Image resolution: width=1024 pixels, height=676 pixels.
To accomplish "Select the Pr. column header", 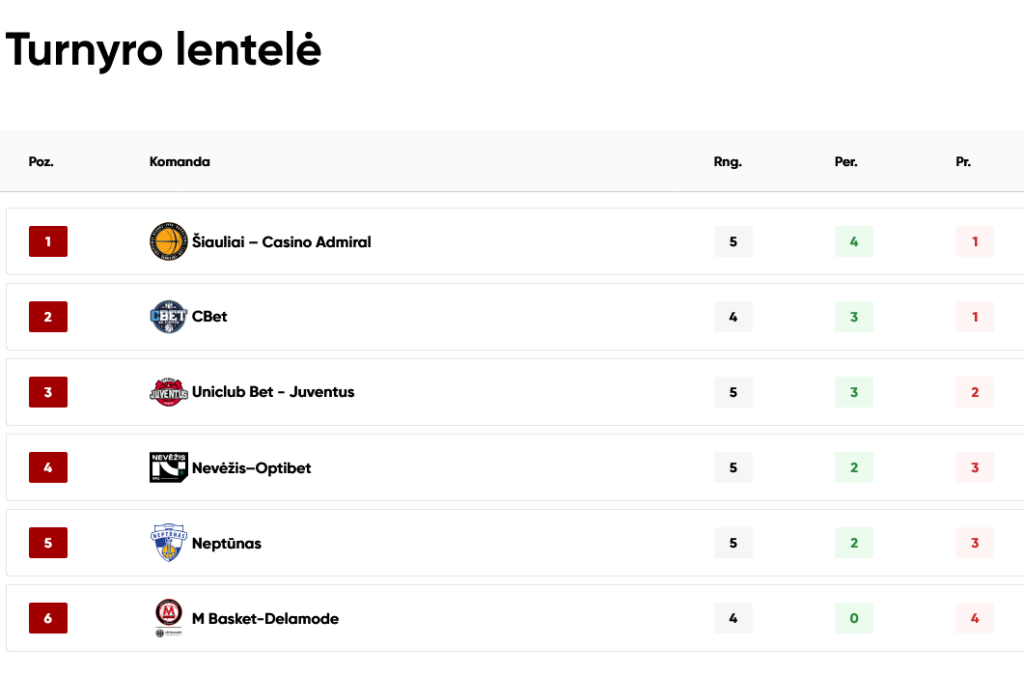I will (x=963, y=162).
